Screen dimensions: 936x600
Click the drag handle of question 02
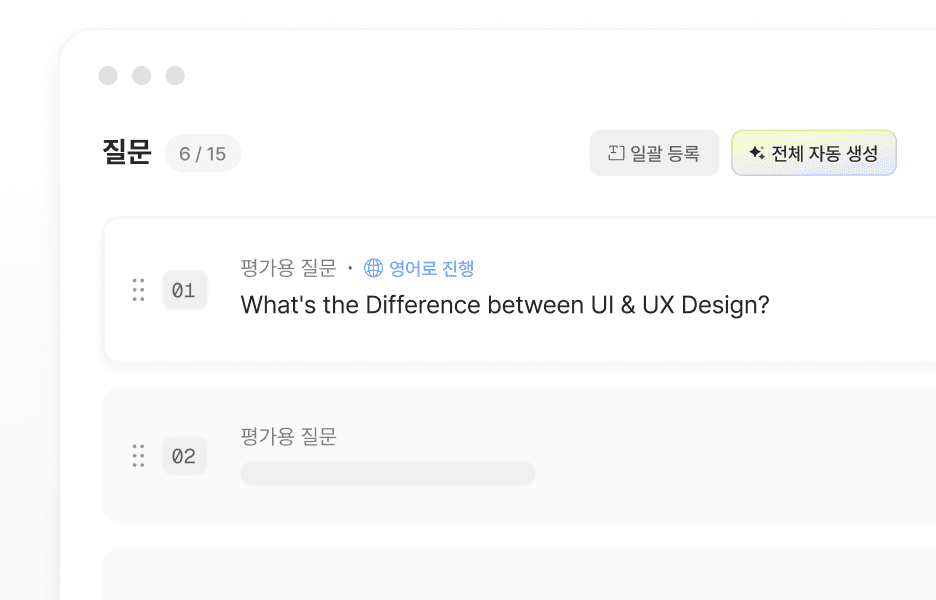(138, 456)
